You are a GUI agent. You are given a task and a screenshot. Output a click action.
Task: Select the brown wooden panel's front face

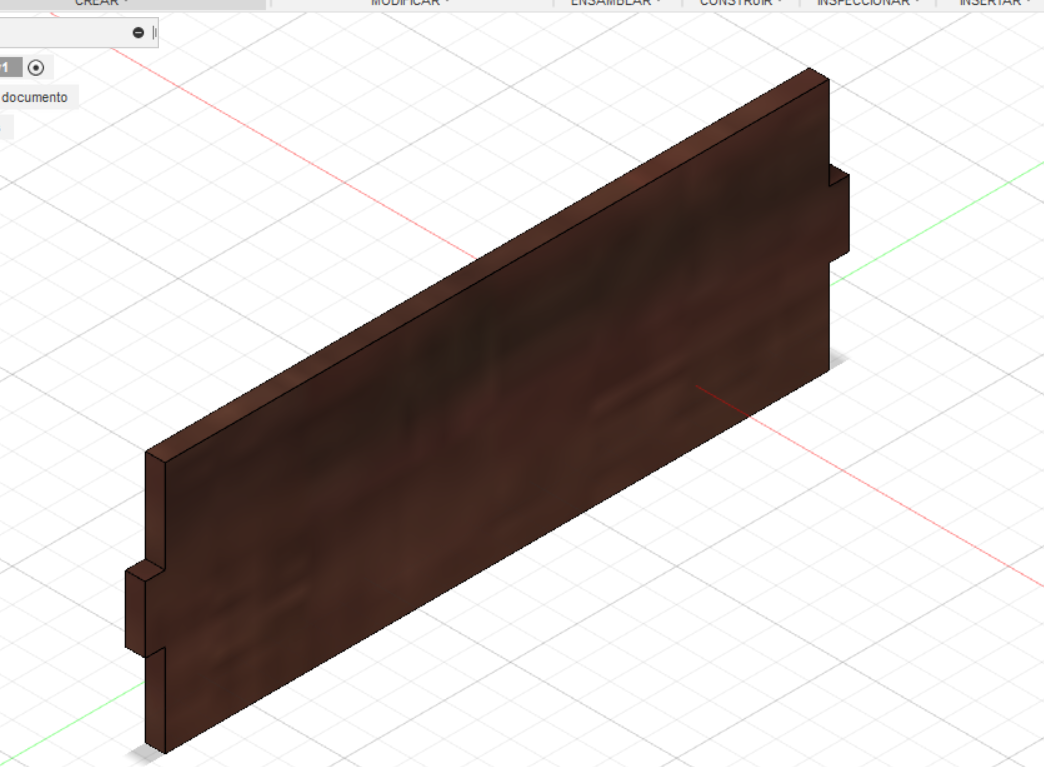(x=497, y=416)
